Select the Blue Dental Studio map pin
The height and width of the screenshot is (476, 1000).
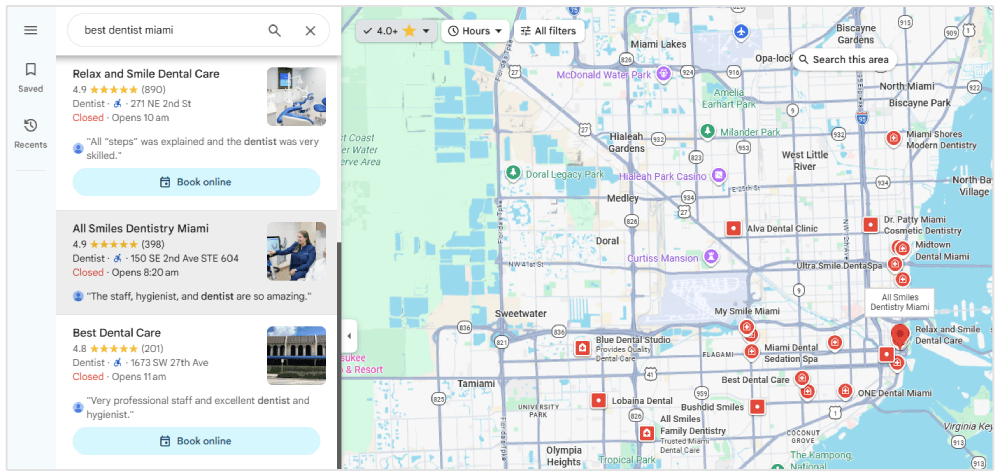(x=582, y=348)
